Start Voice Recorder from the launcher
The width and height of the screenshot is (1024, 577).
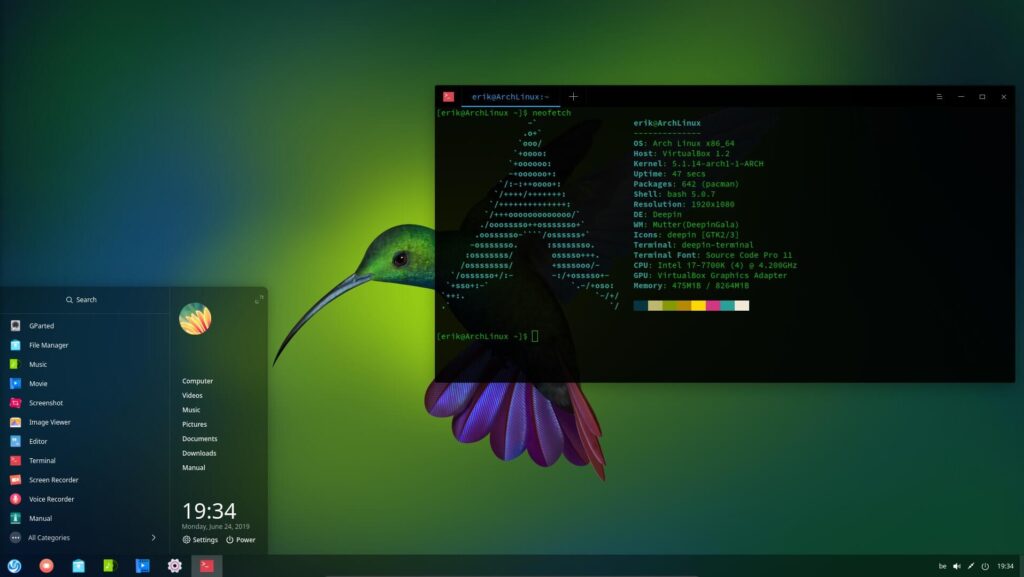tap(40, 499)
